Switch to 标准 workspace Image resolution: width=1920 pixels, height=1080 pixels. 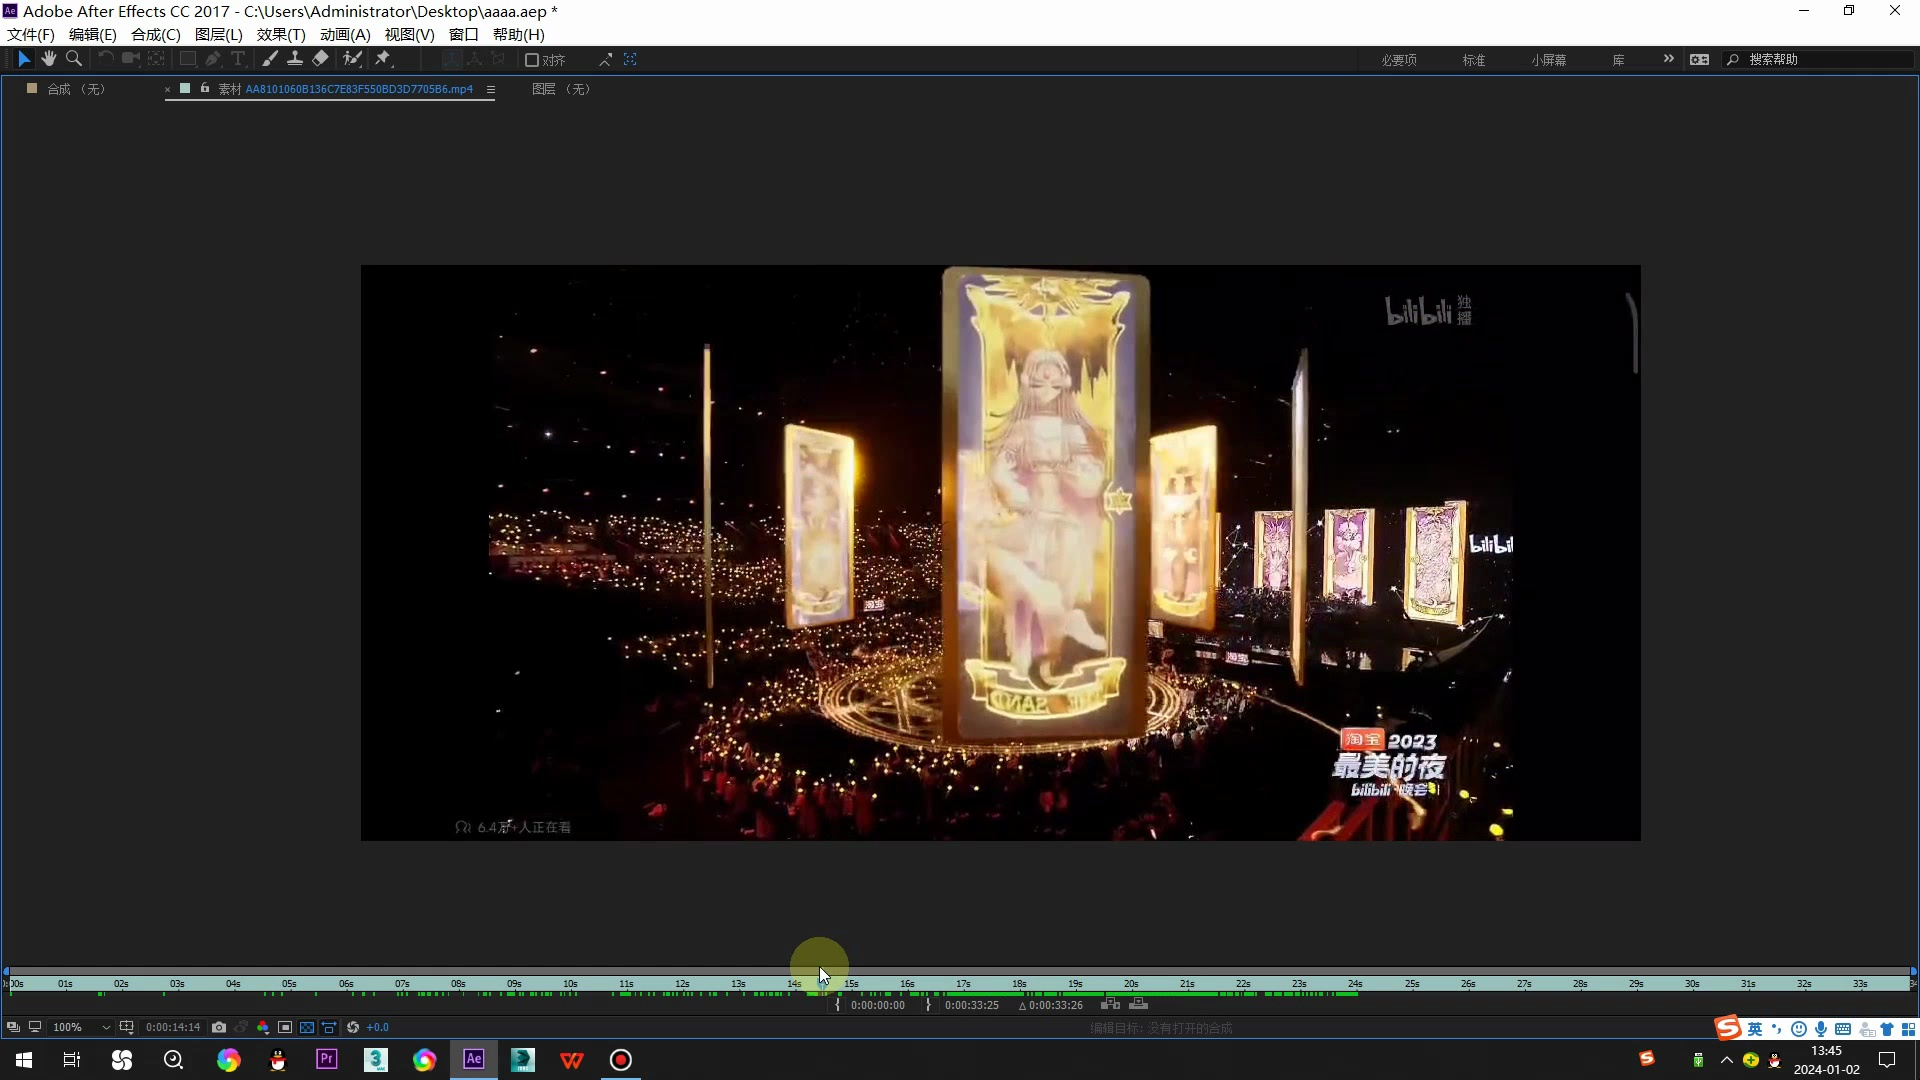(1473, 60)
